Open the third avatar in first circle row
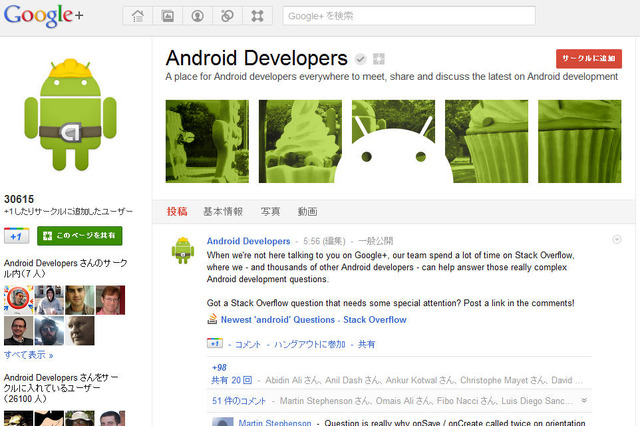This screenshot has height=426, width=640. 80,300
